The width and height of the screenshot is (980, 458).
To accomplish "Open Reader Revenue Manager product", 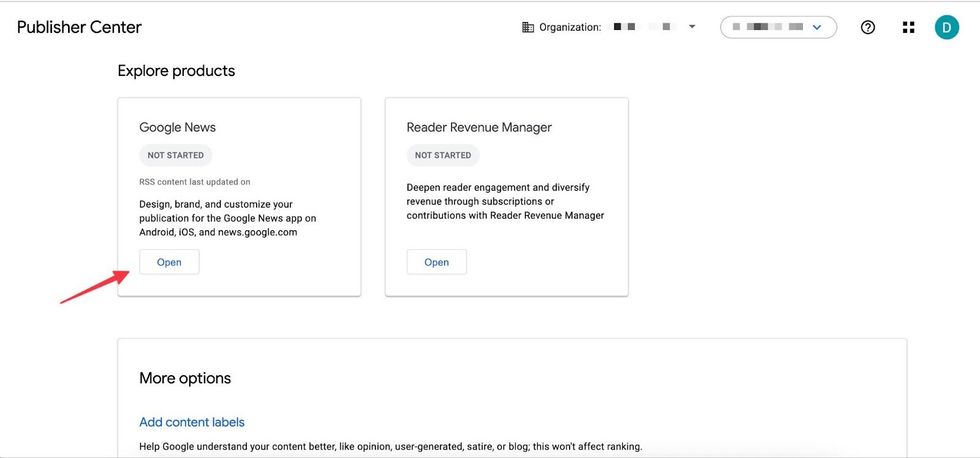I will [436, 262].
